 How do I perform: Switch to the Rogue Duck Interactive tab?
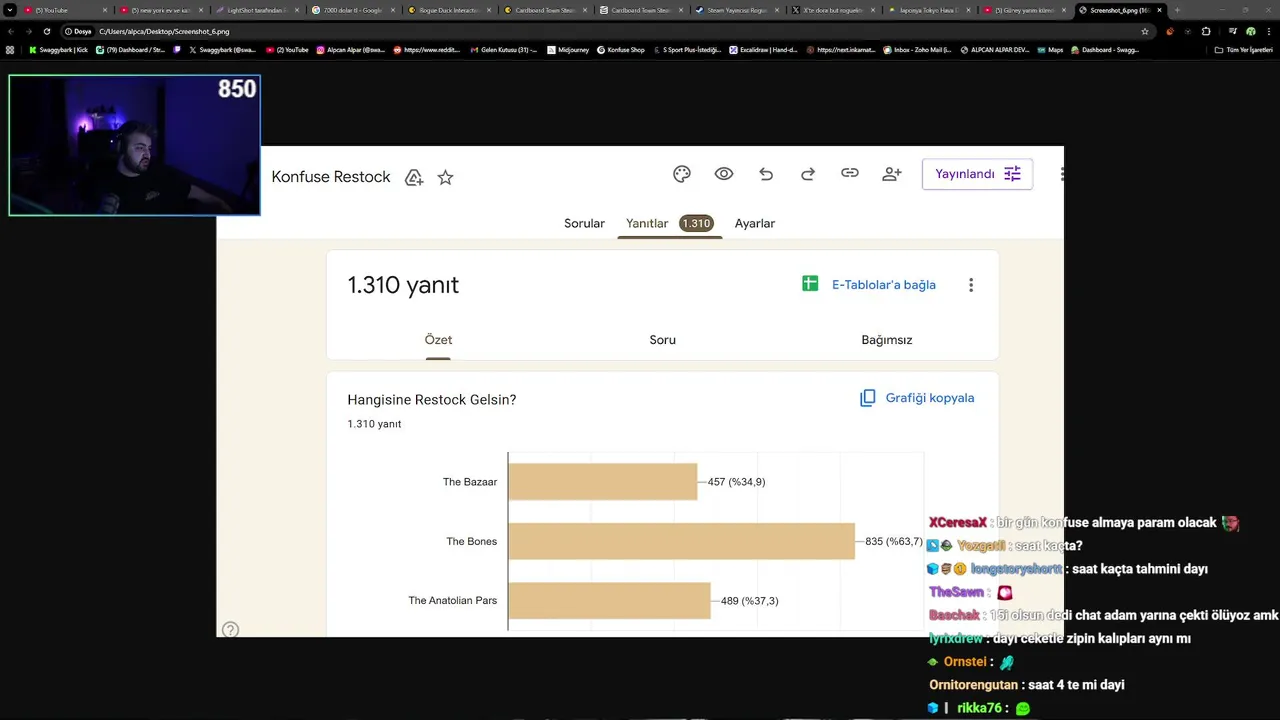[x=448, y=10]
